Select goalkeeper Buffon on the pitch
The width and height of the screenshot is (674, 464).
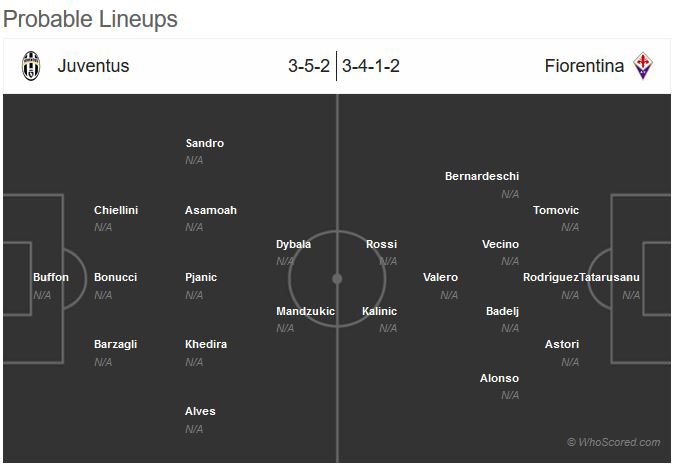[x=51, y=277]
